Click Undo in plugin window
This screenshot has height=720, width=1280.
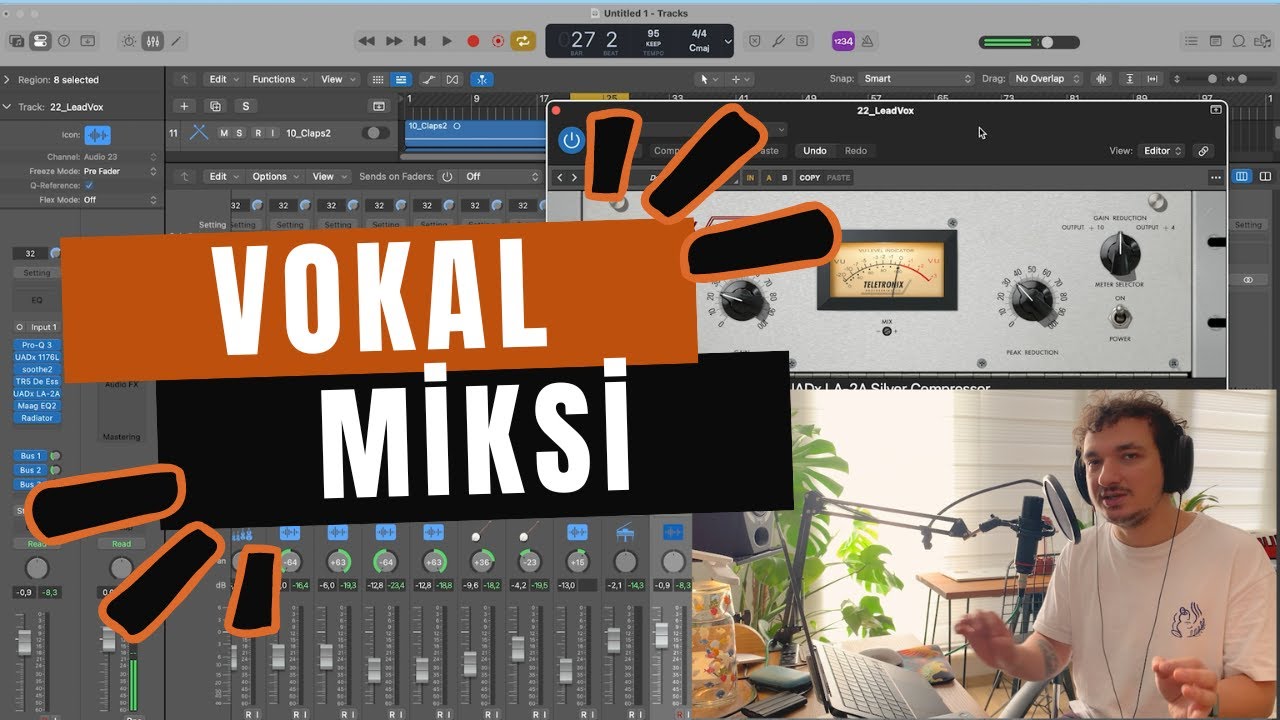click(815, 151)
